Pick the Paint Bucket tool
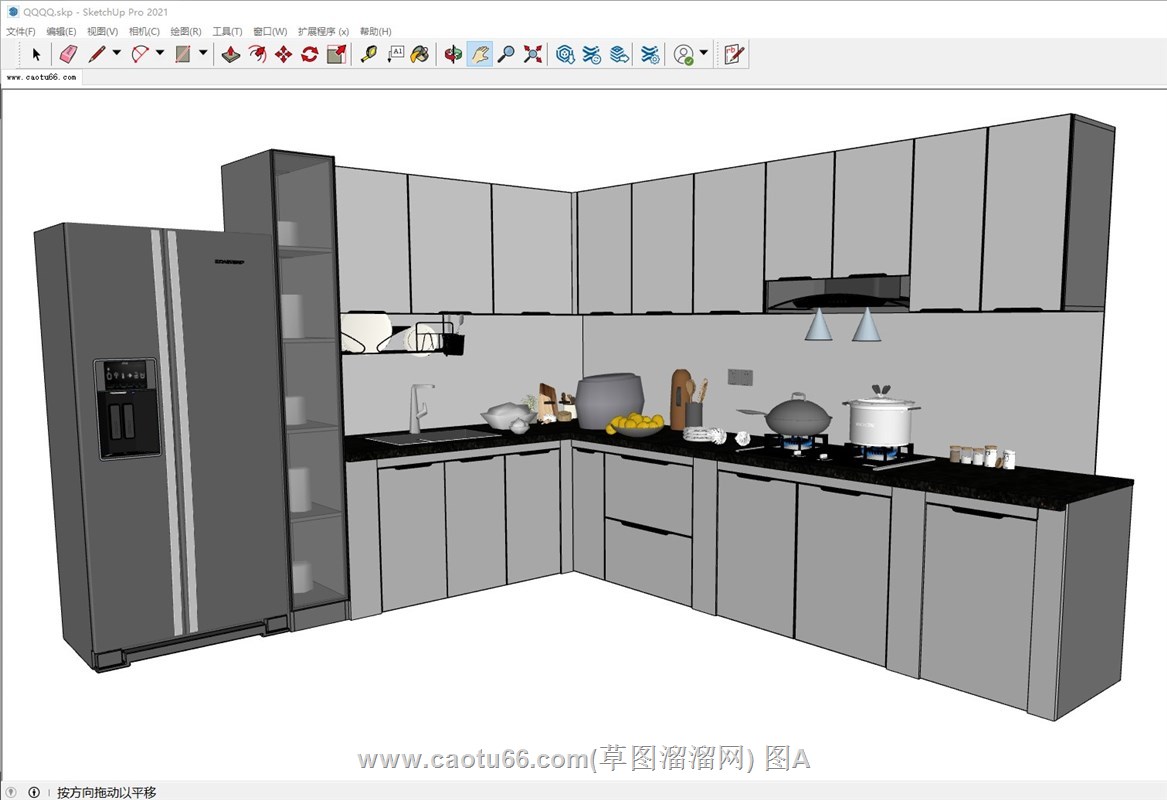Screen dimensions: 1167x800 [420, 54]
